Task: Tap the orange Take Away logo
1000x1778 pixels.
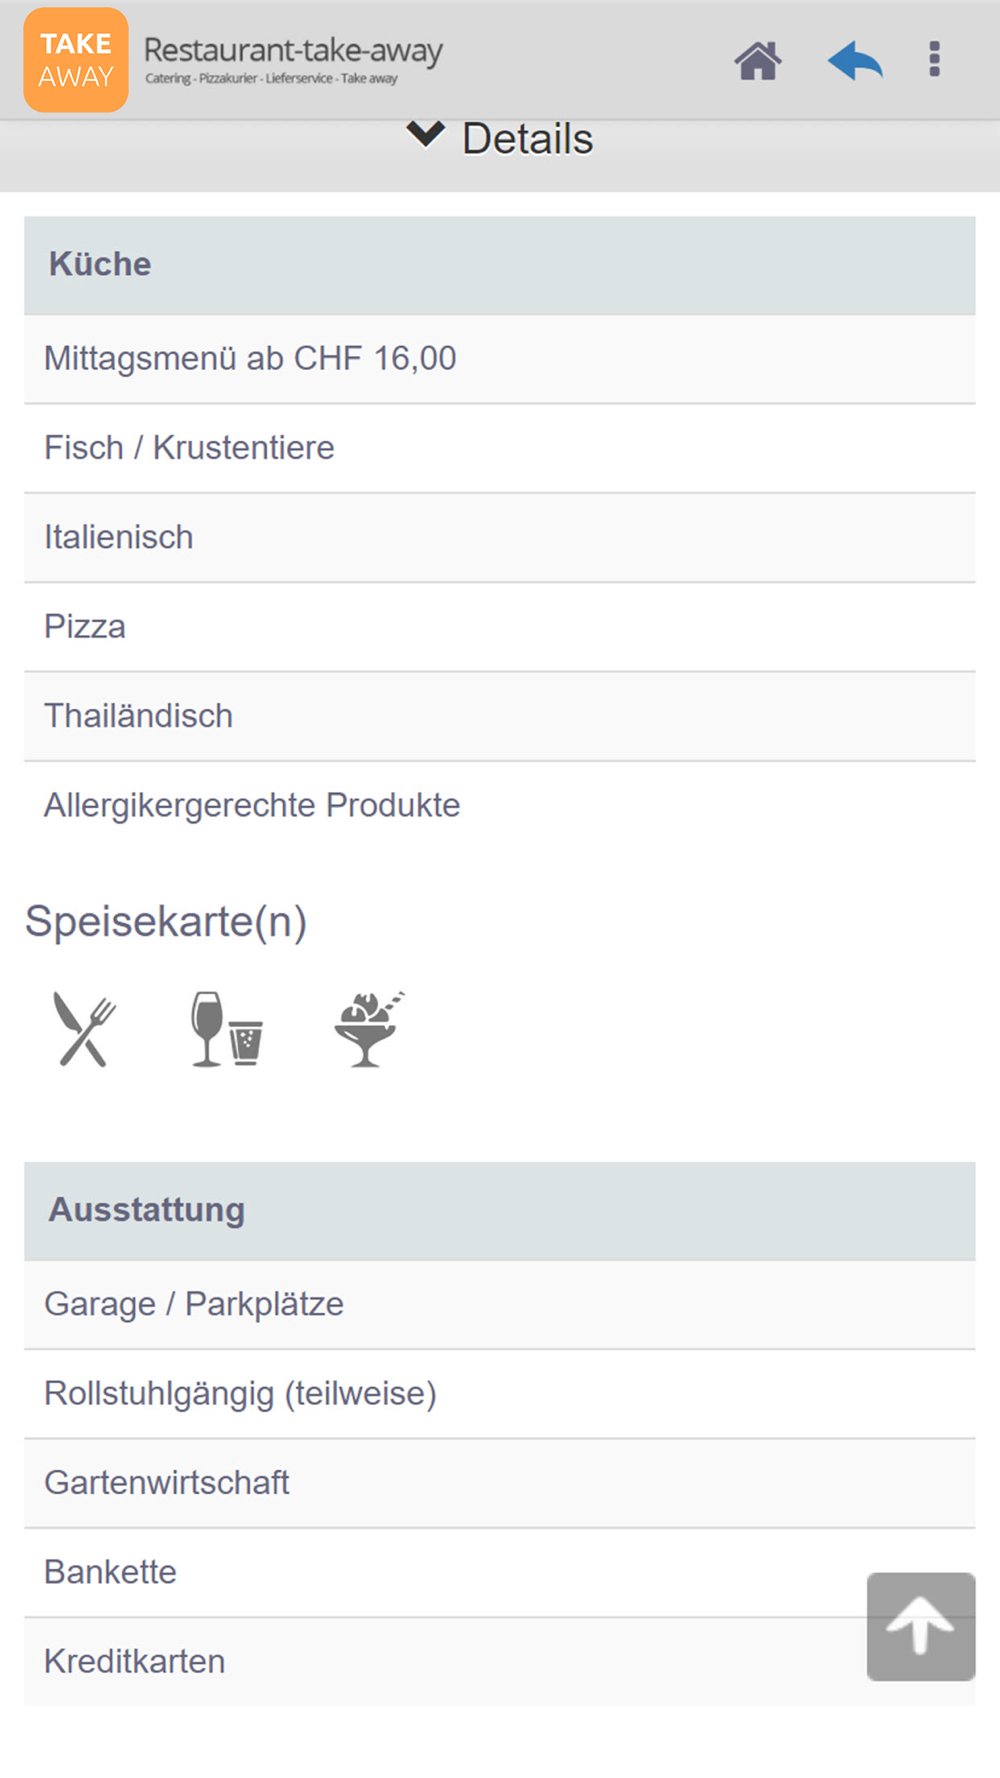Action: (76, 60)
